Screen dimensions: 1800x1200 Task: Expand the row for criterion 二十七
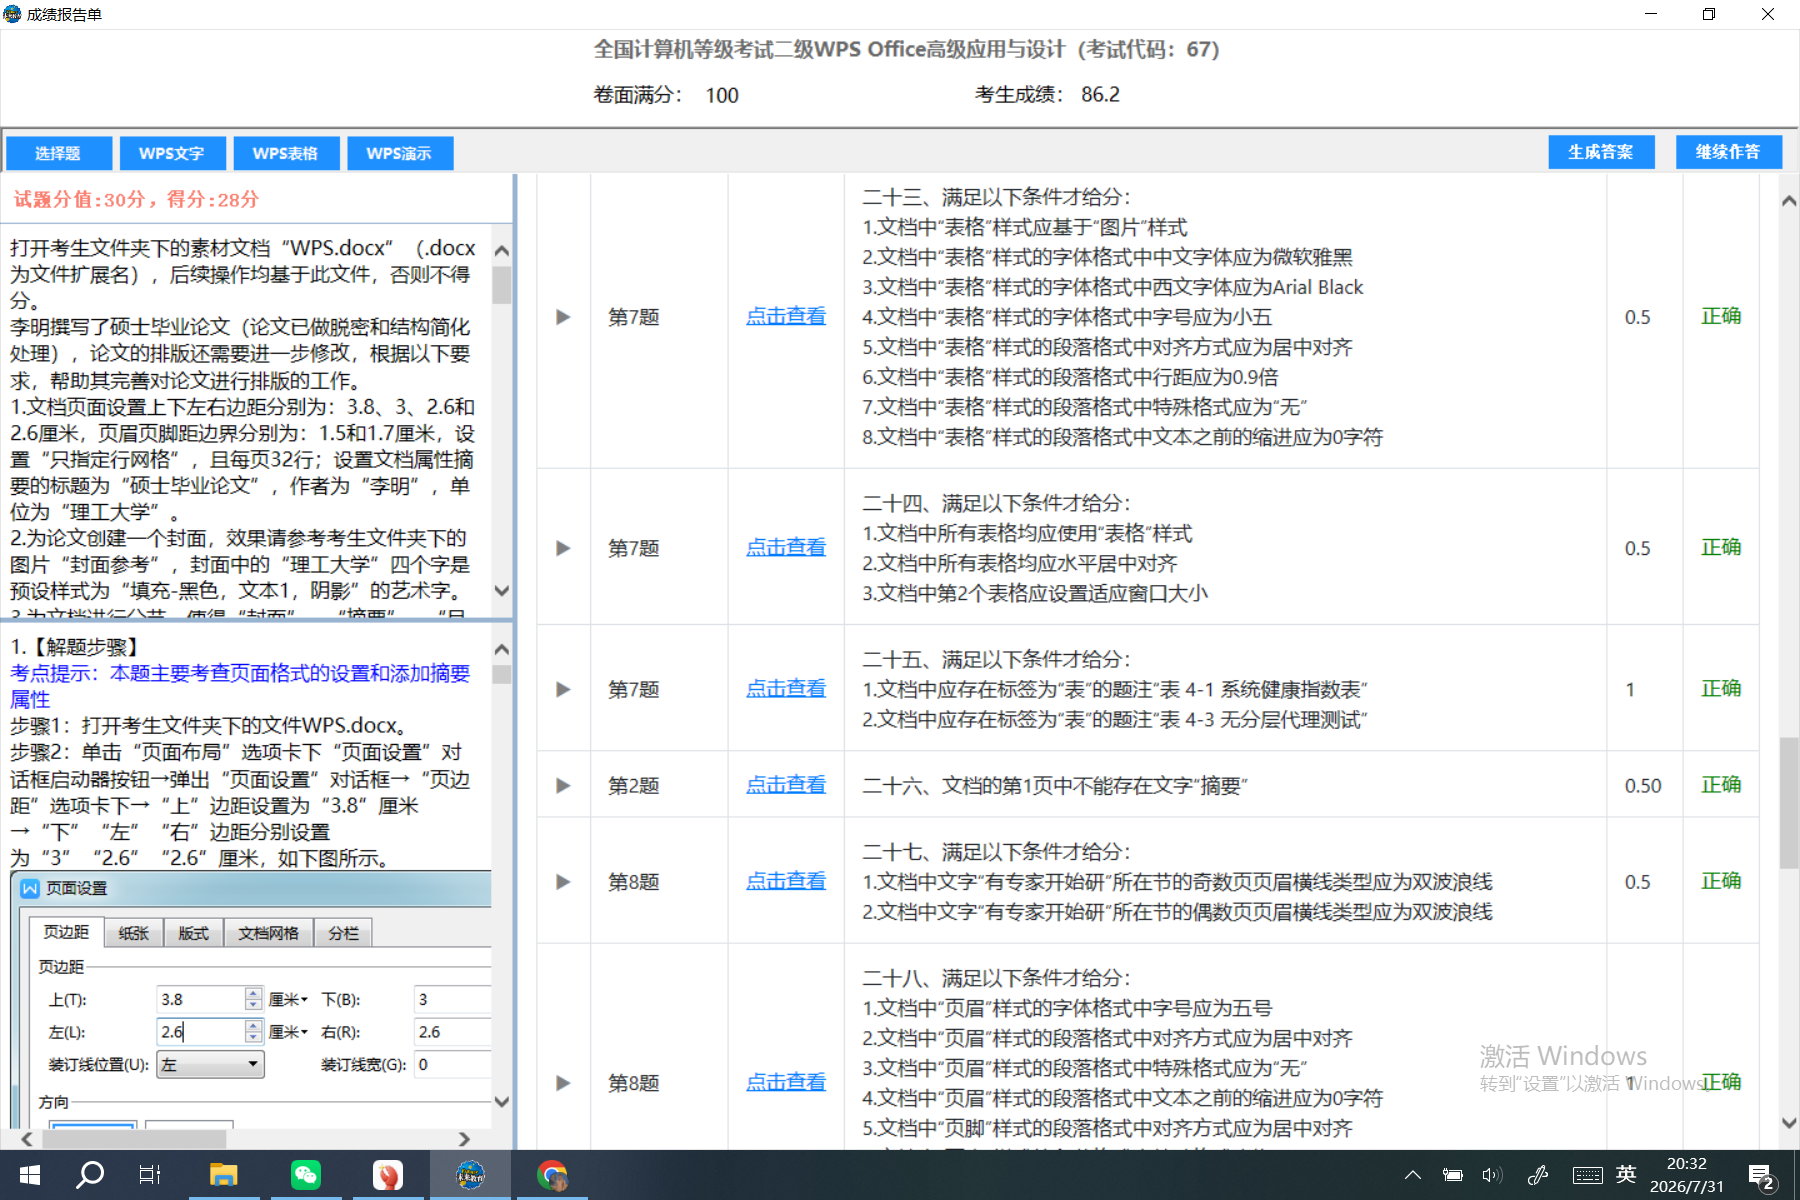coord(563,882)
